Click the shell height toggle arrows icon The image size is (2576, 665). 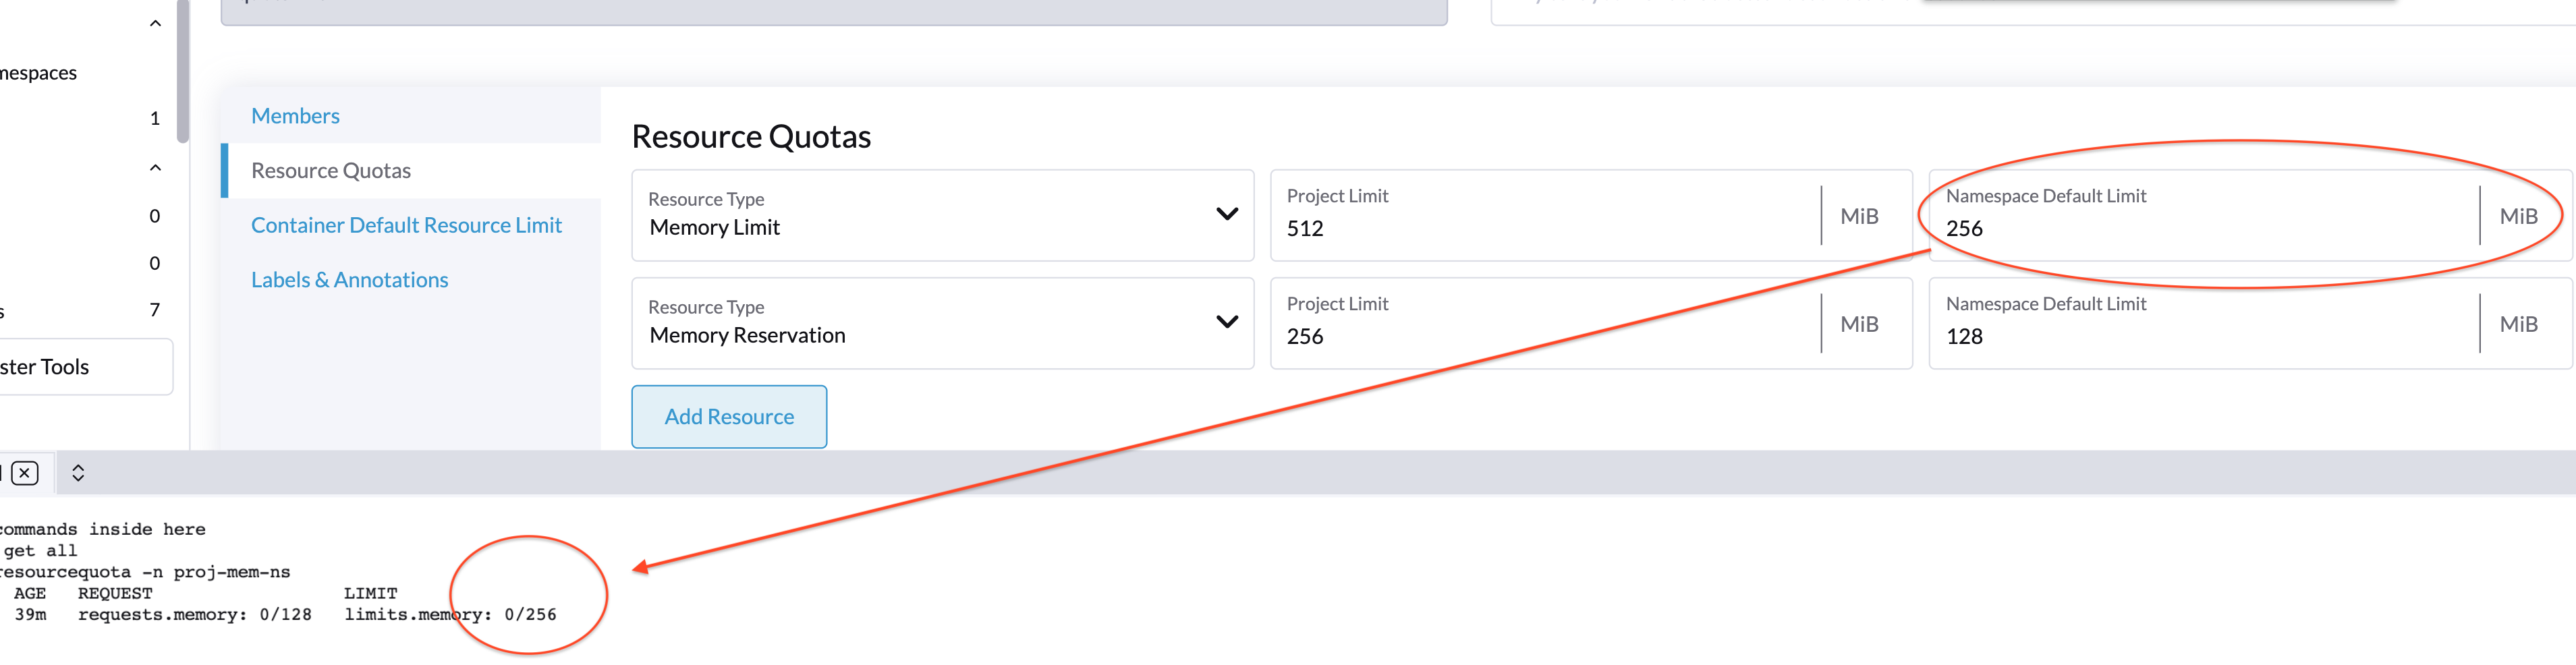pyautogui.click(x=77, y=473)
